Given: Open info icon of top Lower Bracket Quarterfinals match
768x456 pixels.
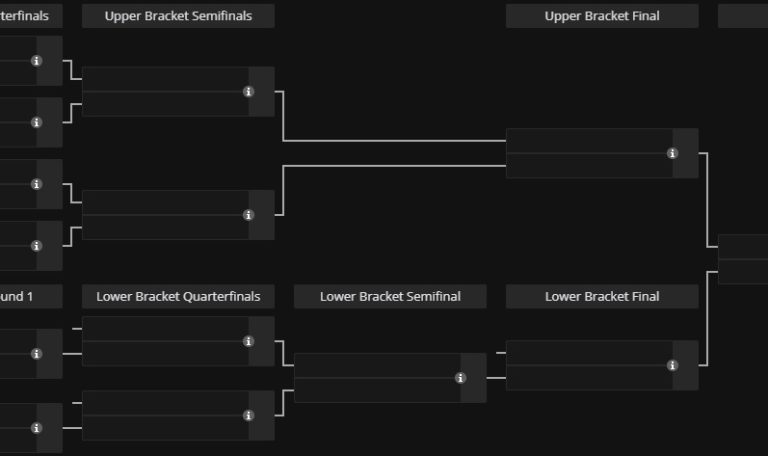Looking at the screenshot, I should coord(248,342).
